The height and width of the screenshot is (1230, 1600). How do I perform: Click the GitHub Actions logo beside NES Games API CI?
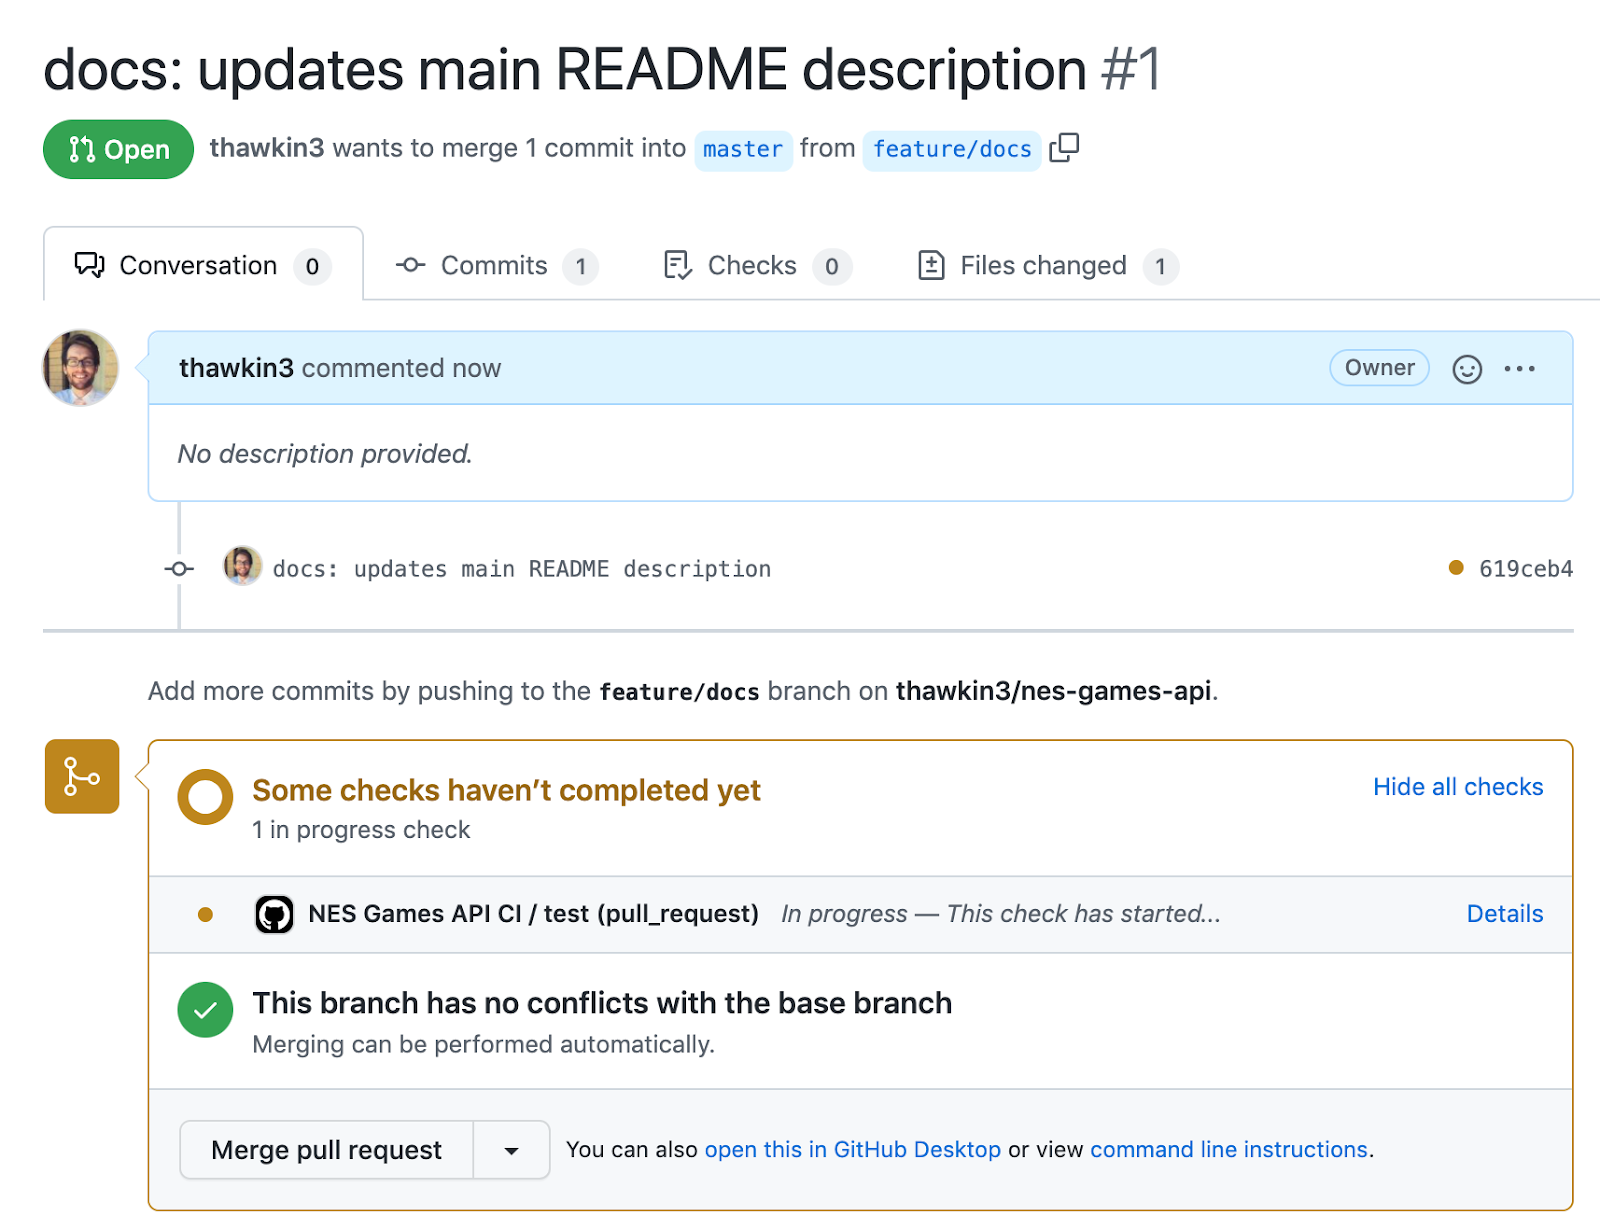(274, 914)
